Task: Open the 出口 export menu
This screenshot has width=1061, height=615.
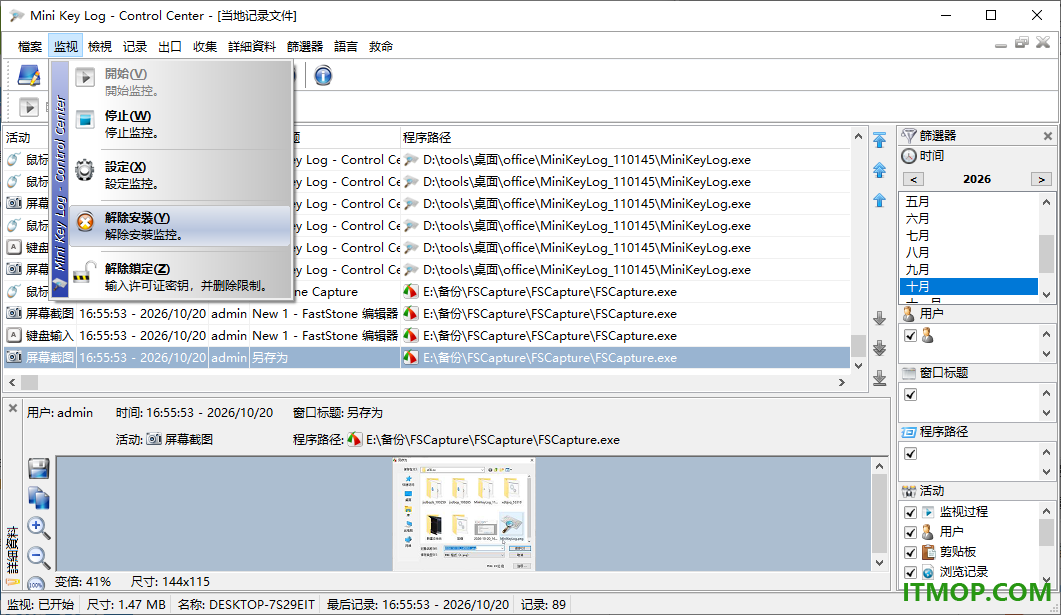Action: pos(170,47)
